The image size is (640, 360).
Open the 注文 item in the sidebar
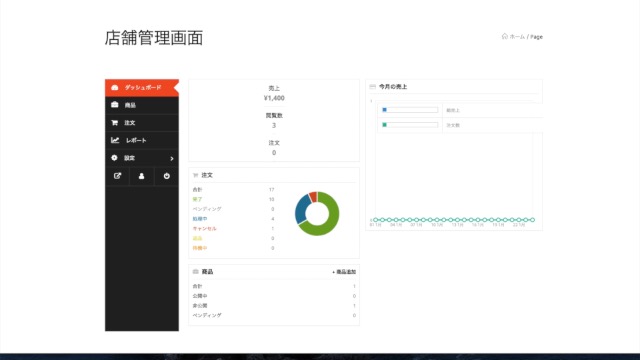(142, 123)
